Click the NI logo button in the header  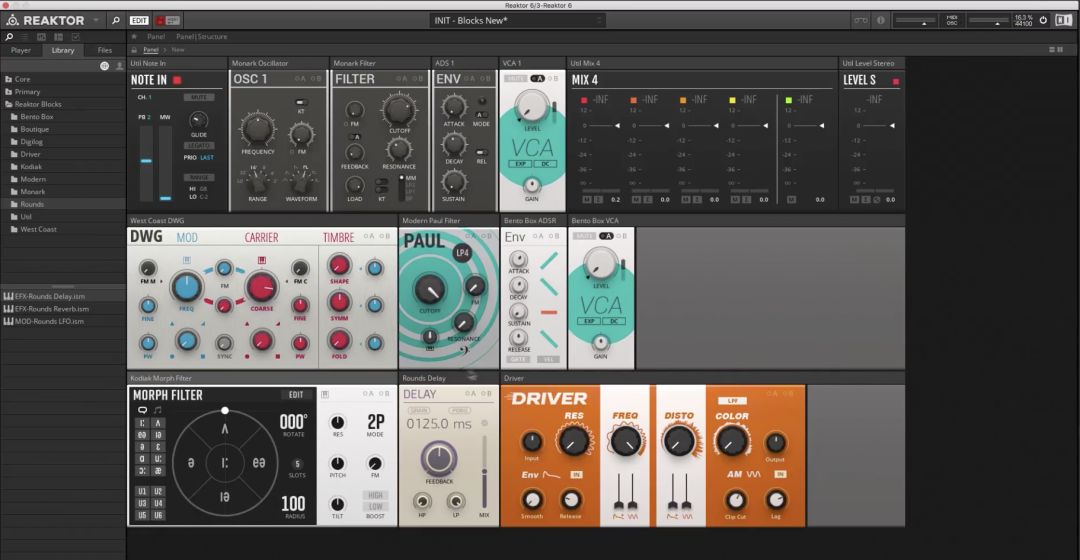pos(1063,20)
